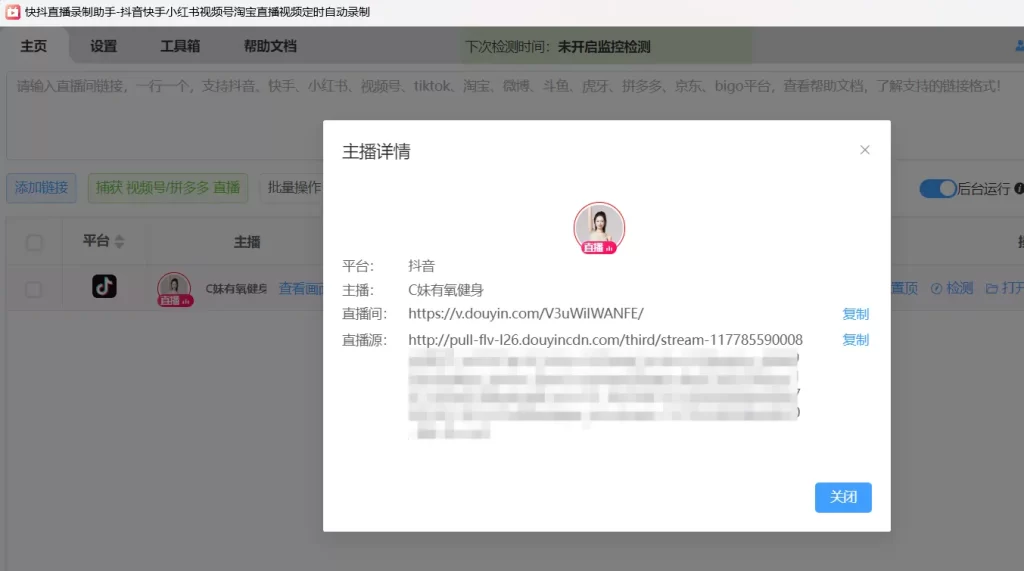The image size is (1024, 571).
Task: Click the Douyin platform icon in the row
Action: (x=104, y=287)
